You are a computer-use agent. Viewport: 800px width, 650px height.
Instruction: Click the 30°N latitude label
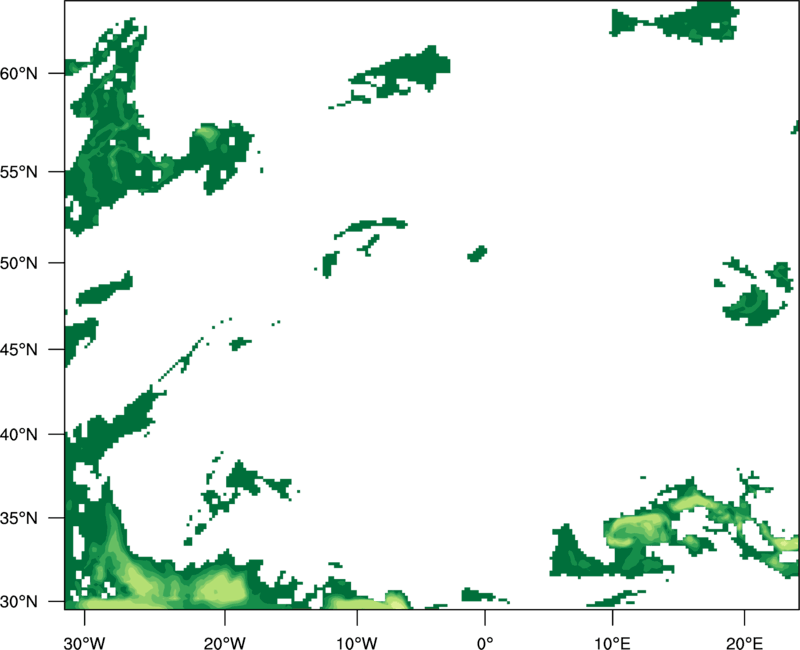pos(19,602)
